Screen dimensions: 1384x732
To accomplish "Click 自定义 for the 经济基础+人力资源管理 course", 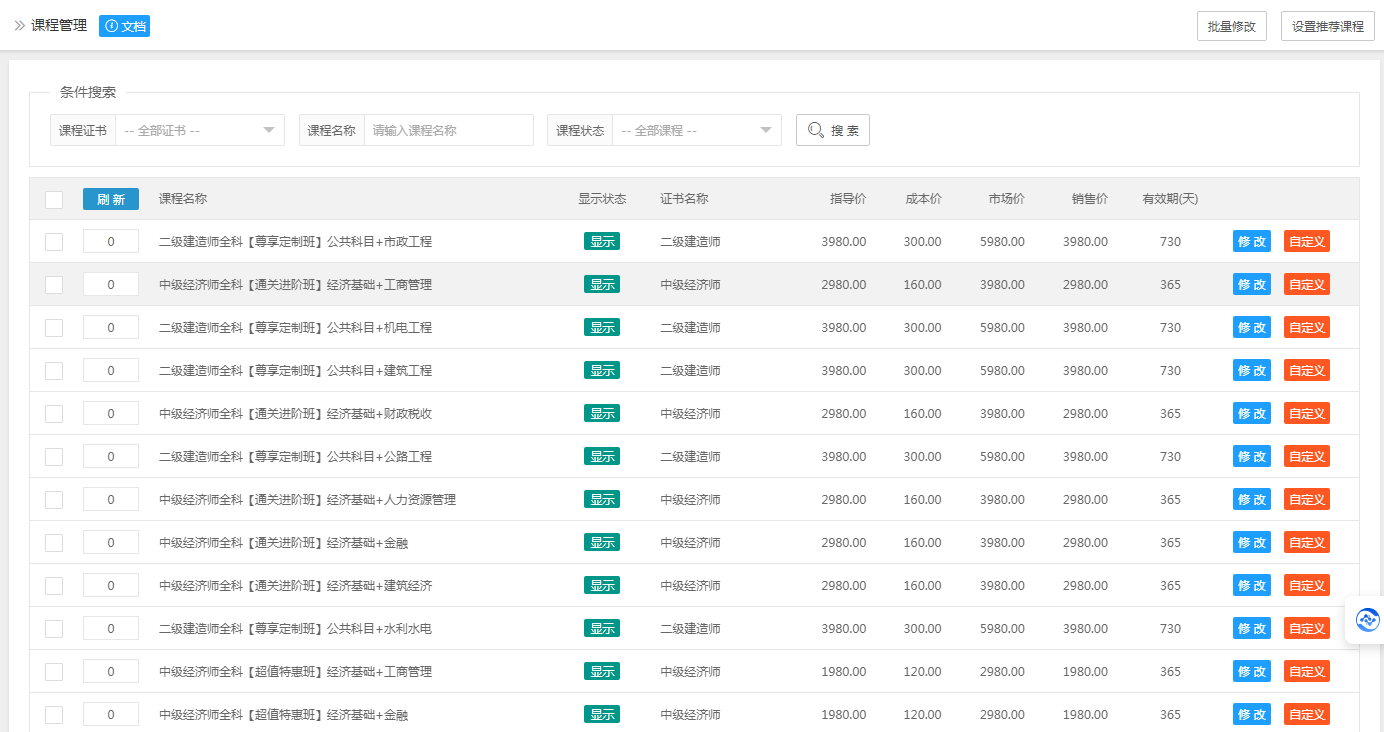I will pos(1307,499).
